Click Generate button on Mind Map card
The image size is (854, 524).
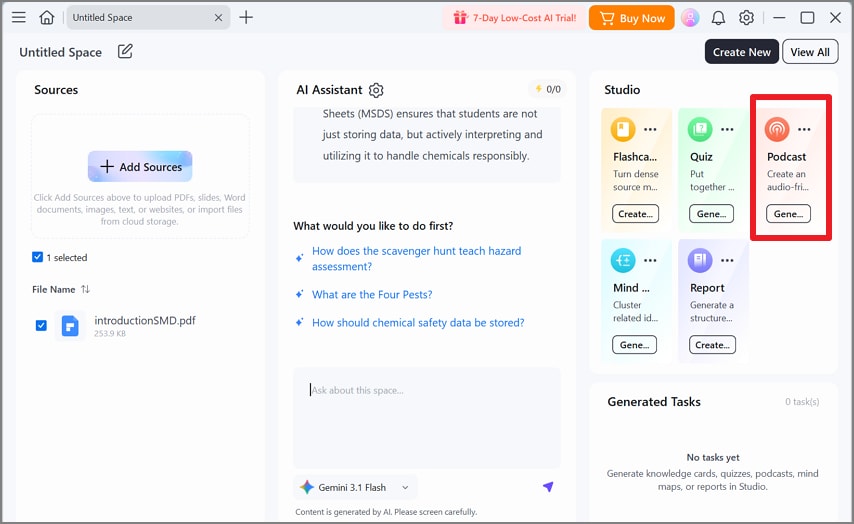635,345
